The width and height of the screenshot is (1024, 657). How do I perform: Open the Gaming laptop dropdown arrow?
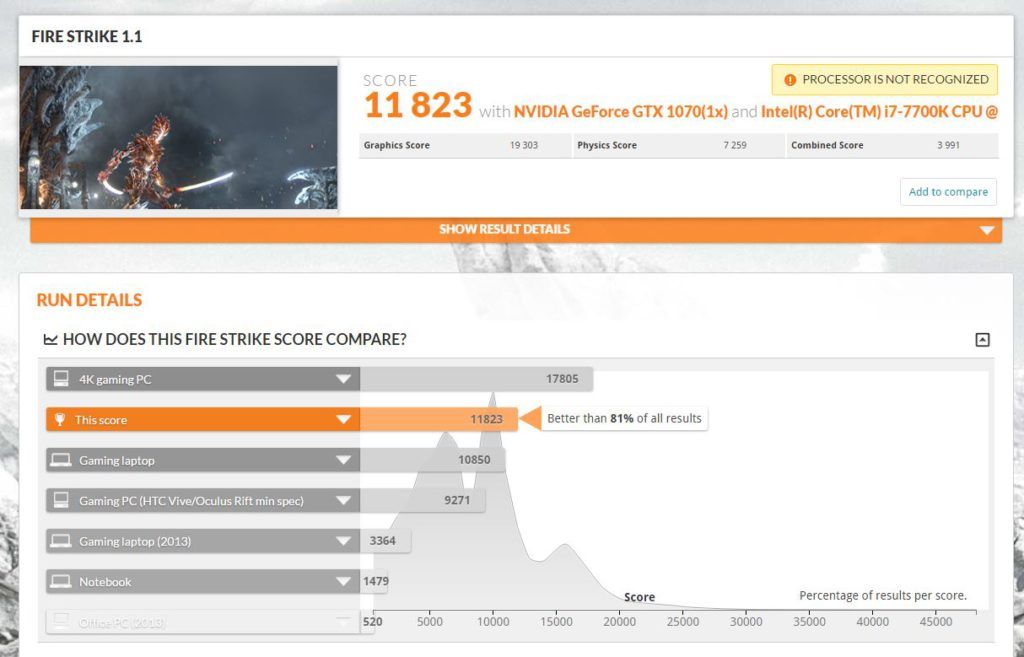pyautogui.click(x=344, y=460)
